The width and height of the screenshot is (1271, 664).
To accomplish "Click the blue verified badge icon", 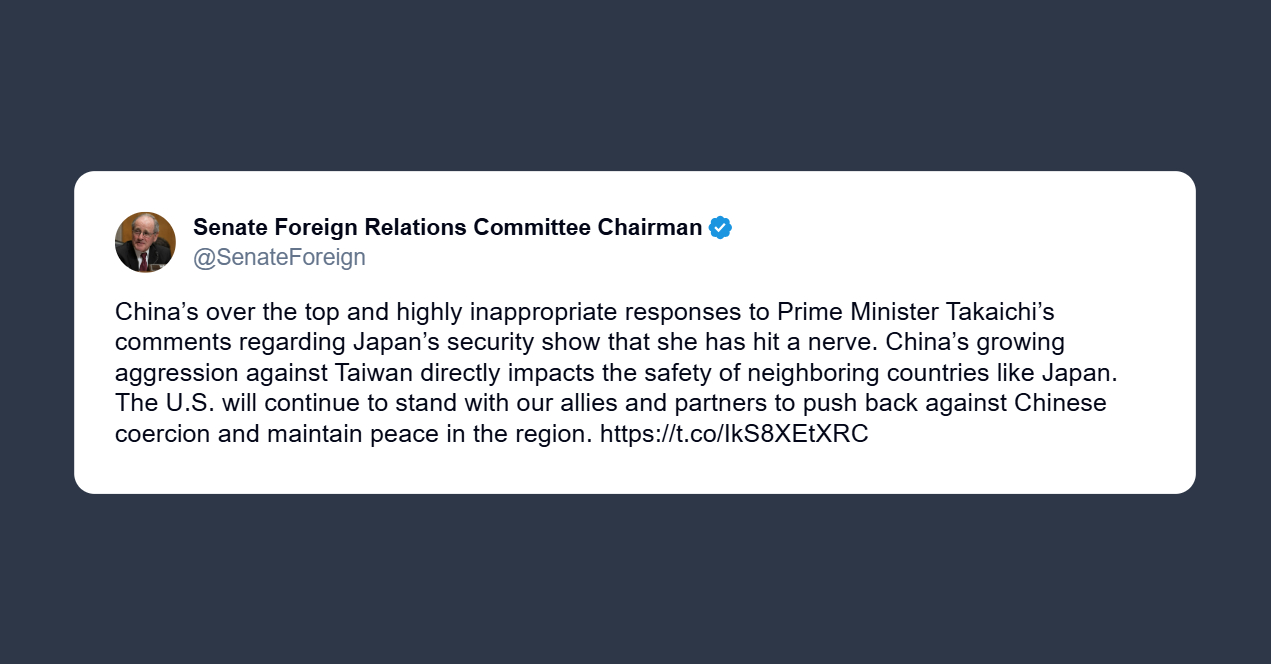I will click(720, 228).
